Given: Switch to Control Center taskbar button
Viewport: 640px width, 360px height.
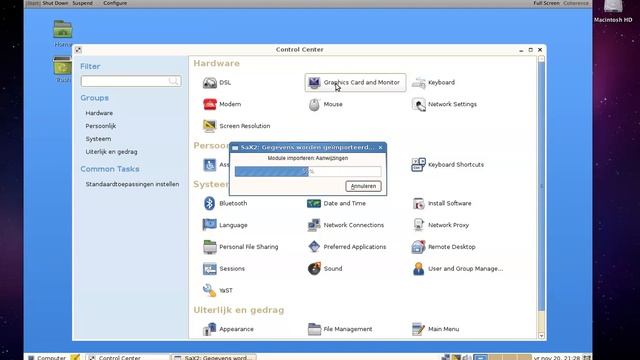Looking at the screenshot, I should [127, 358].
